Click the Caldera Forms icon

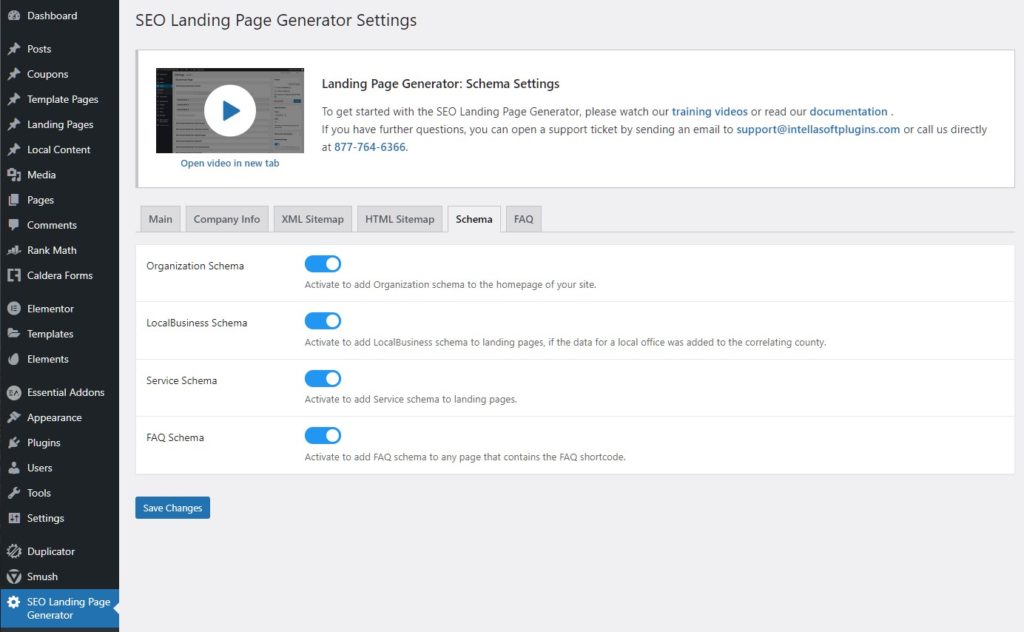pyautogui.click(x=14, y=275)
